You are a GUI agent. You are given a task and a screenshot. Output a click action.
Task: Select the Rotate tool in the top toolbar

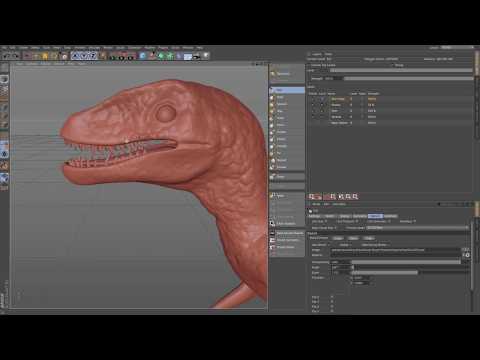pos(53,56)
